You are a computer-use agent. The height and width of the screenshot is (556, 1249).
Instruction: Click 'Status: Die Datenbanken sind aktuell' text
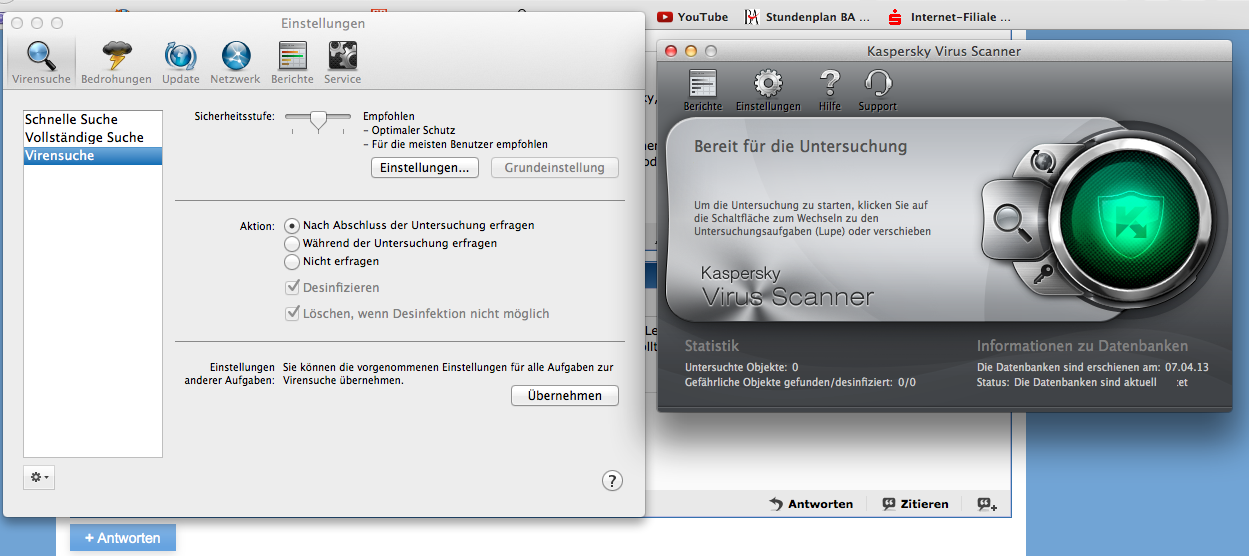[x=1067, y=382]
